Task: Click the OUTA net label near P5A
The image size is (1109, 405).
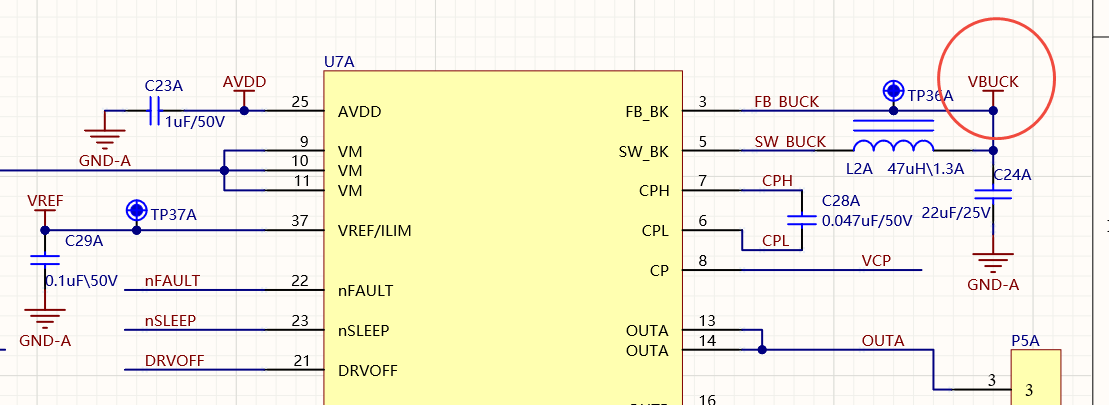Action: [x=883, y=341]
